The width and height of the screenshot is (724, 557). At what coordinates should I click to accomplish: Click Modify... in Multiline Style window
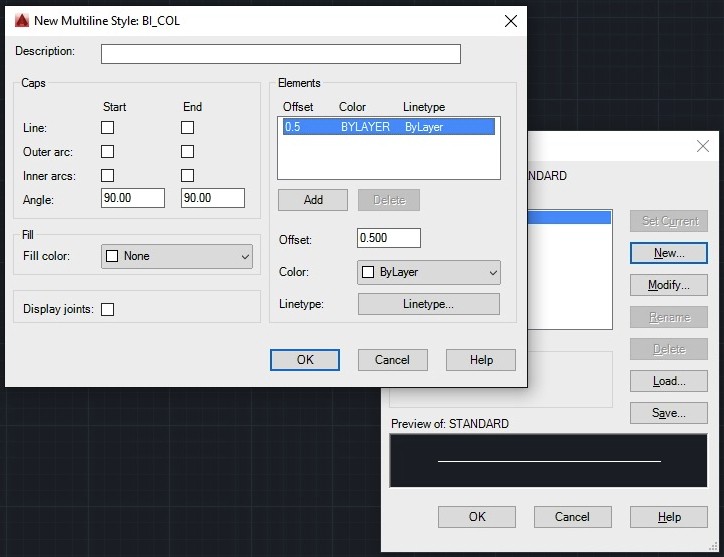click(669, 285)
